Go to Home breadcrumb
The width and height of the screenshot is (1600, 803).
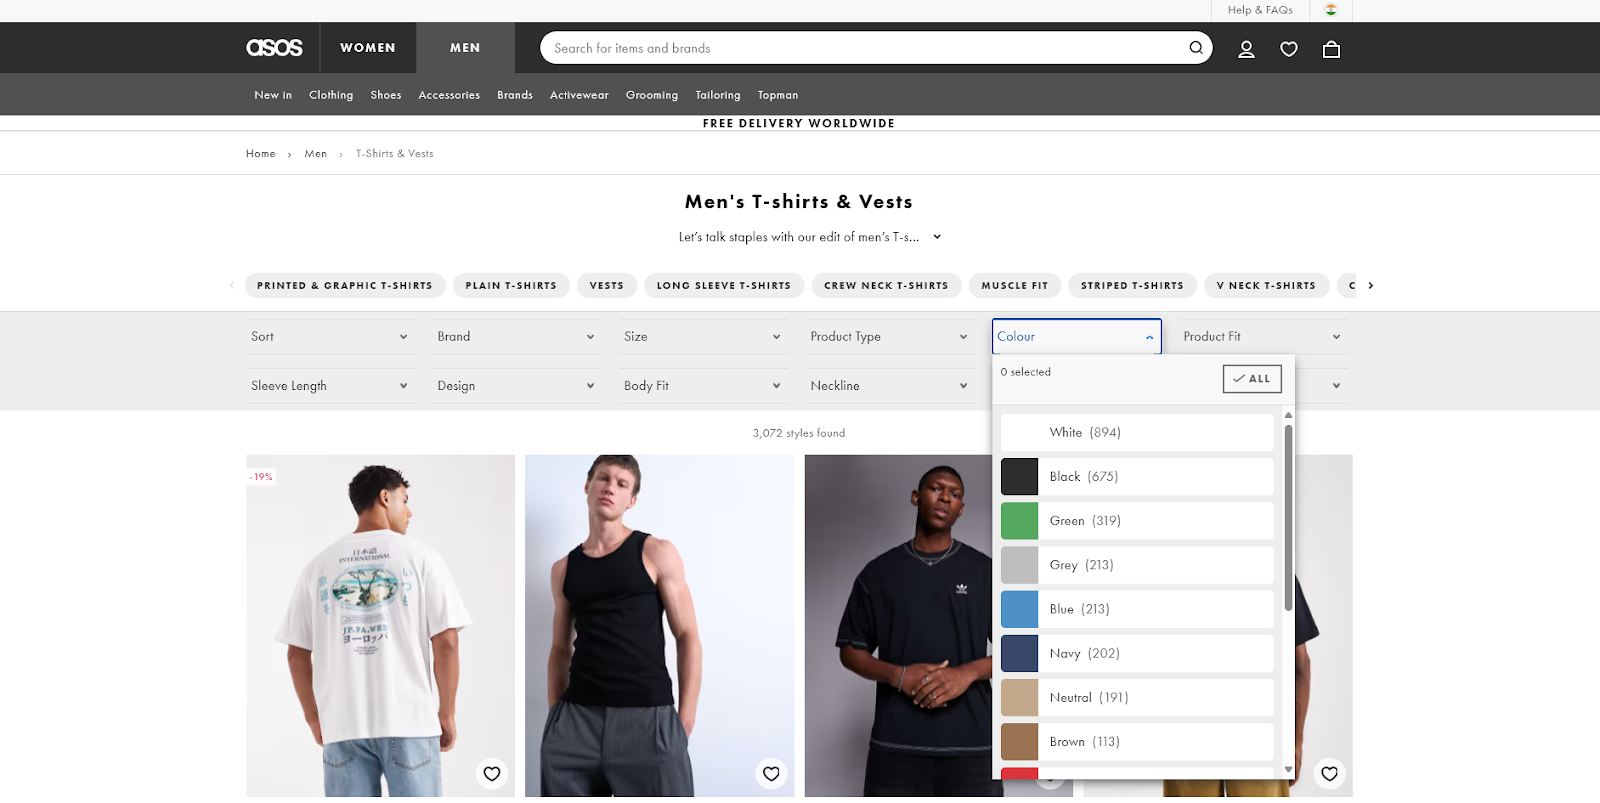(x=261, y=154)
